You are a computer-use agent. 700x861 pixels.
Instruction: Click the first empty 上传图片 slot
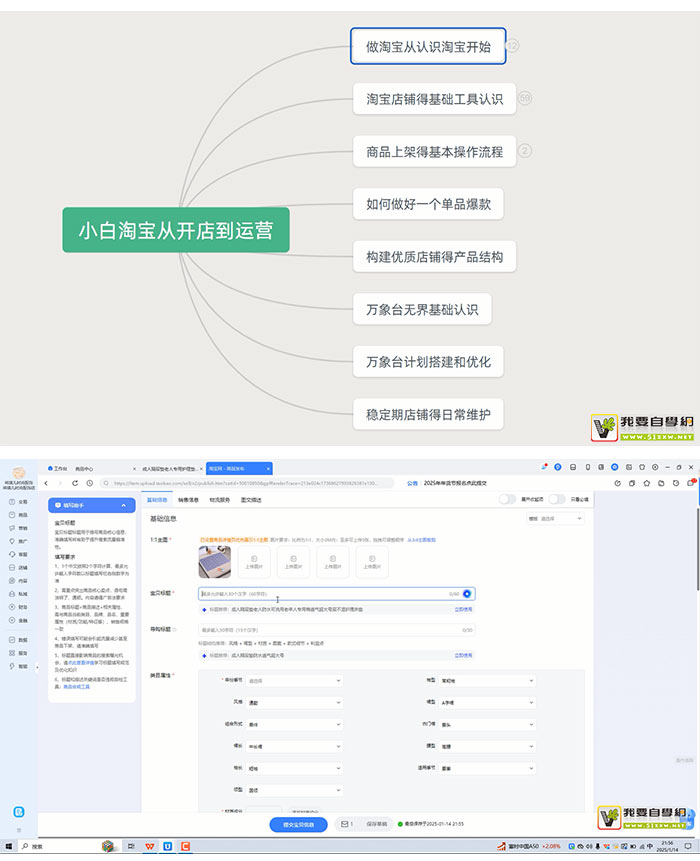pos(254,562)
